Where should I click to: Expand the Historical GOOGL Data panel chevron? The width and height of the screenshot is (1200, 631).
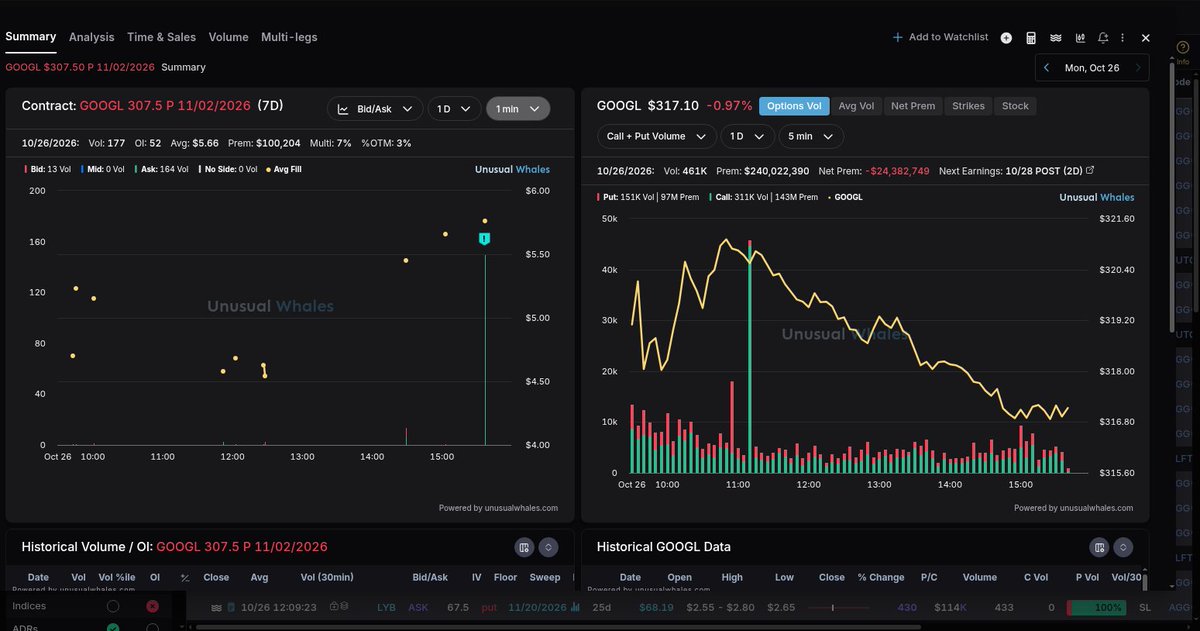[x=1124, y=547]
